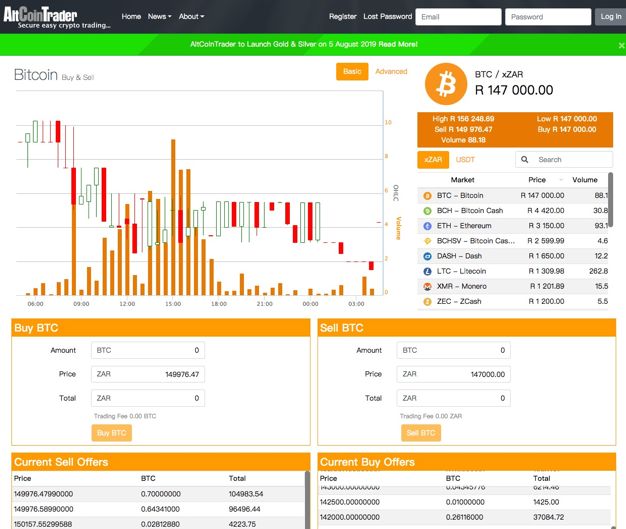Click the market list scrollbar
Image resolution: width=626 pixels, height=529 pixels.
coord(610,200)
